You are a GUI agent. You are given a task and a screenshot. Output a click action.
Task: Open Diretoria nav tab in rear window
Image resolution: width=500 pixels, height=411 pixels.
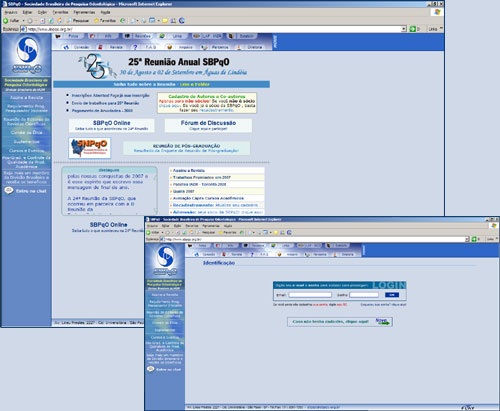[250, 47]
